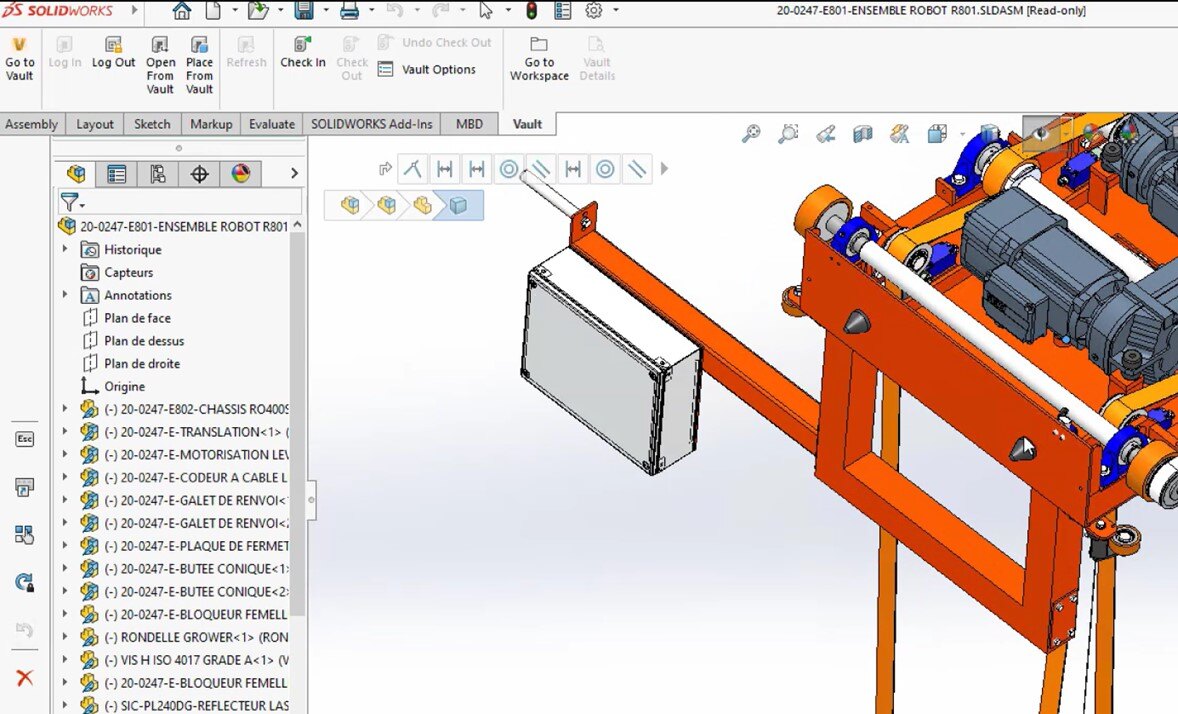Viewport: 1178px width, 714px height.
Task: Select the Edit Appearance paintbrush icon
Action: 899,133
